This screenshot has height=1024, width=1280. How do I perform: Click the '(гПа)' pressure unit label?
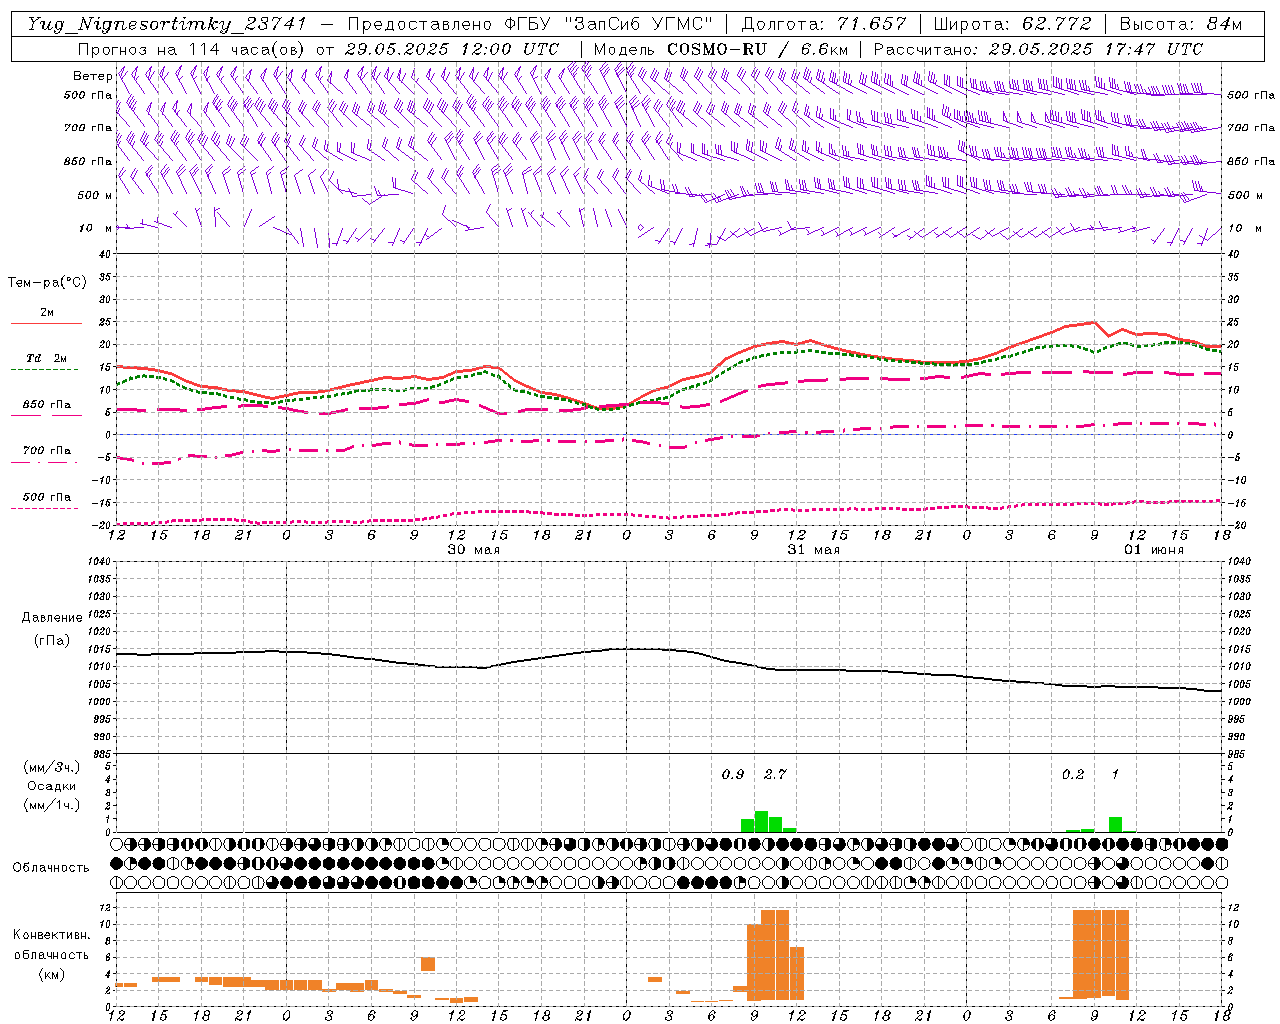point(52,640)
